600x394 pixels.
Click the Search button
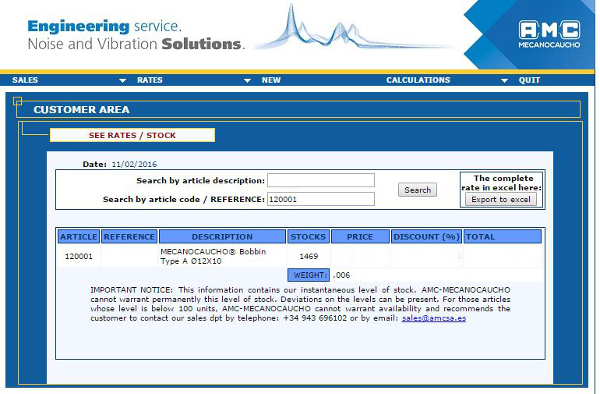[417, 190]
